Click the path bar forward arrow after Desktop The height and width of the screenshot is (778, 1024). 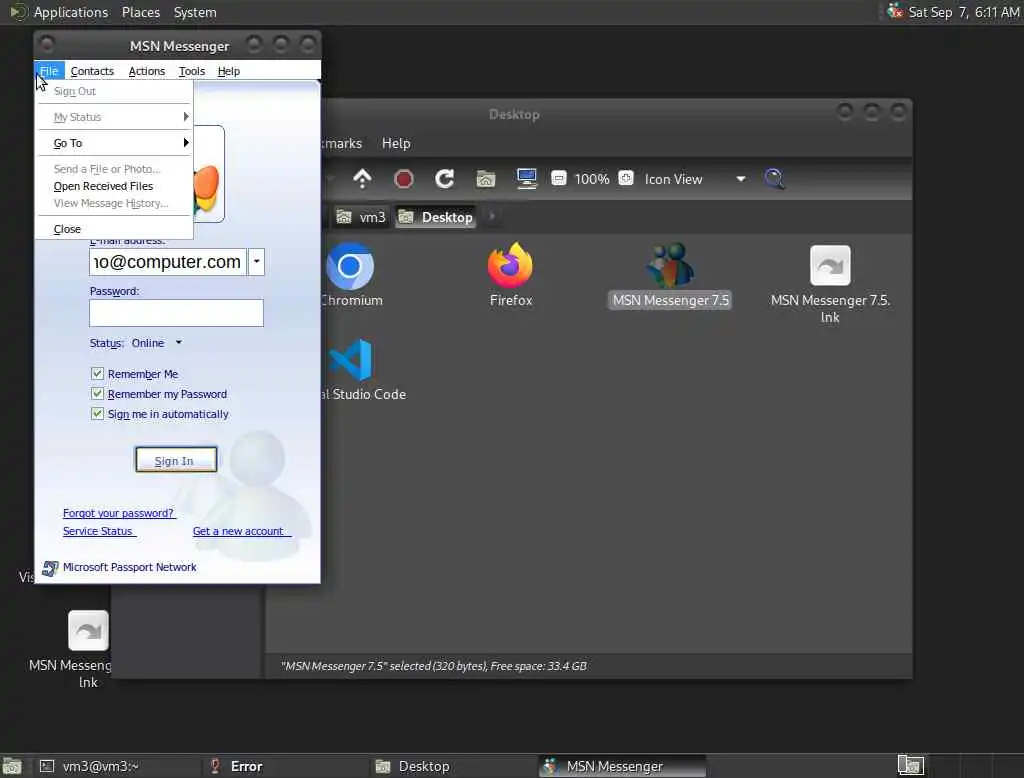click(492, 216)
